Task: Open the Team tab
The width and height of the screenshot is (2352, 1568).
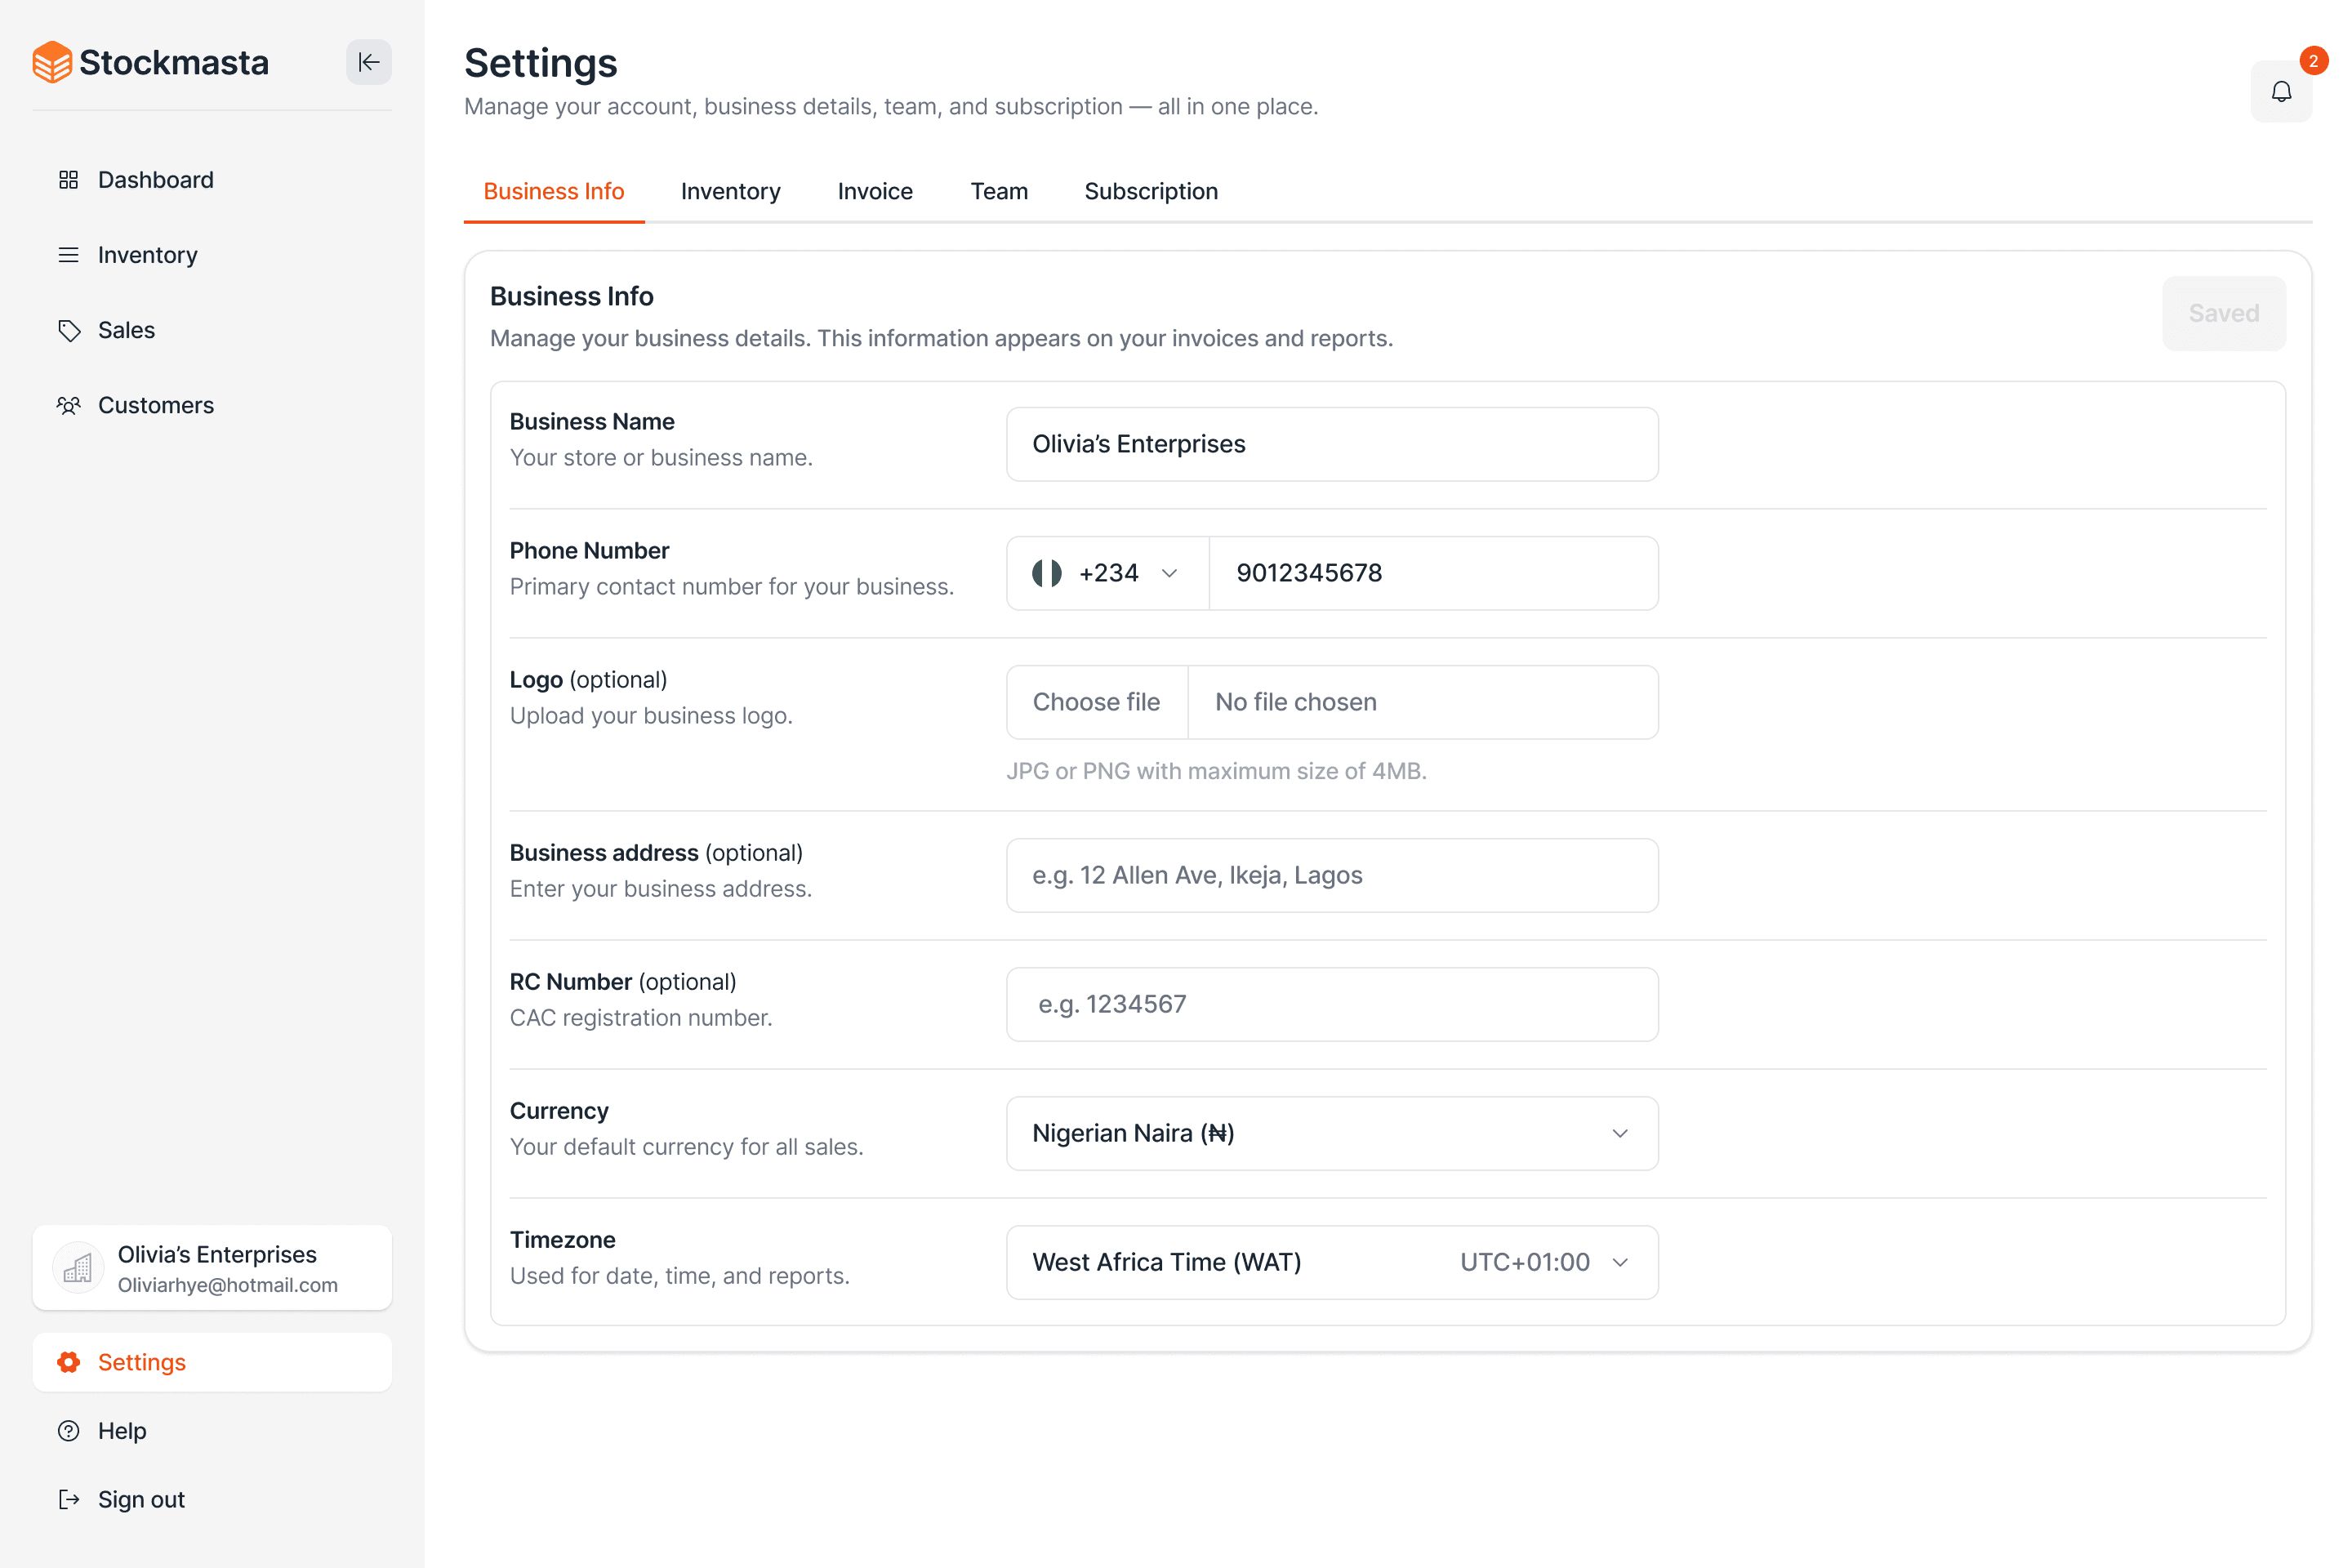Action: click(998, 191)
